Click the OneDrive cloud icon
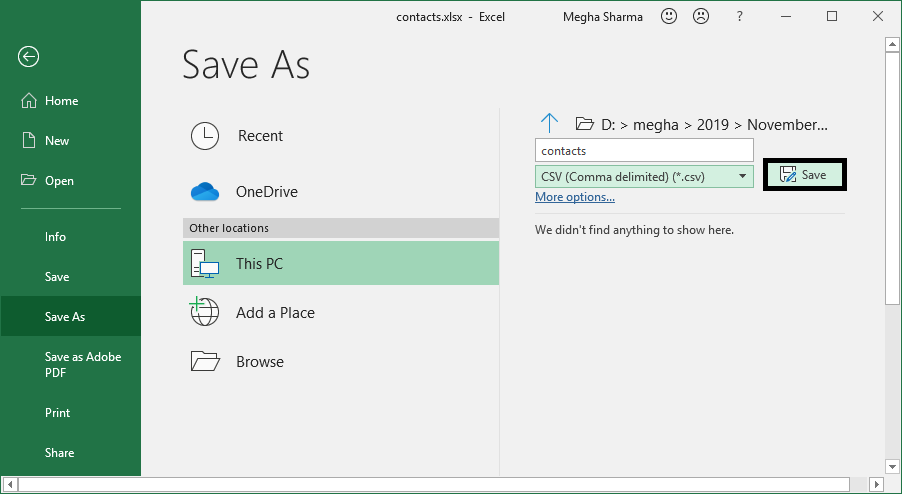902x494 pixels. pyautogui.click(x=205, y=192)
